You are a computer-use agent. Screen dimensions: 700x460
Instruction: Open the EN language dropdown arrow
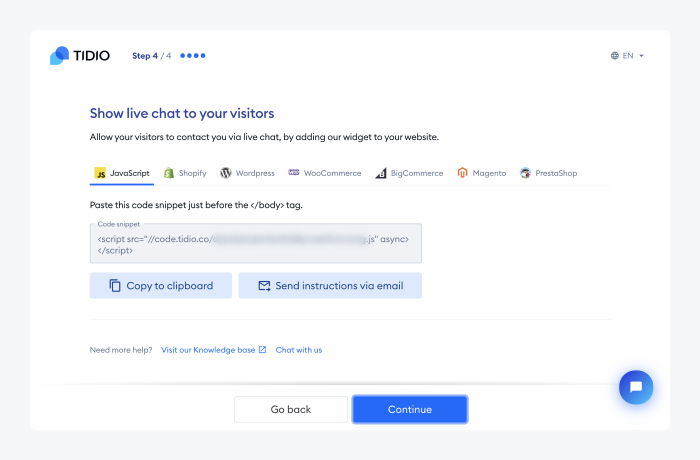pos(642,56)
